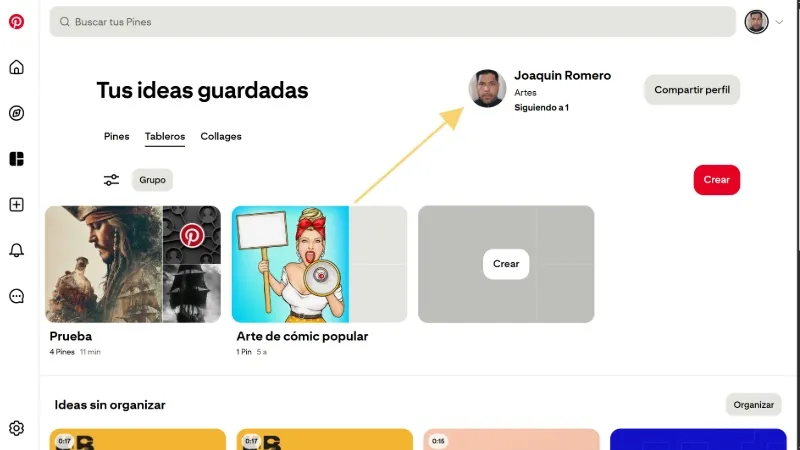Click the 'Artes' profile subtitle
This screenshot has height=450, width=800.
tap(525, 92)
